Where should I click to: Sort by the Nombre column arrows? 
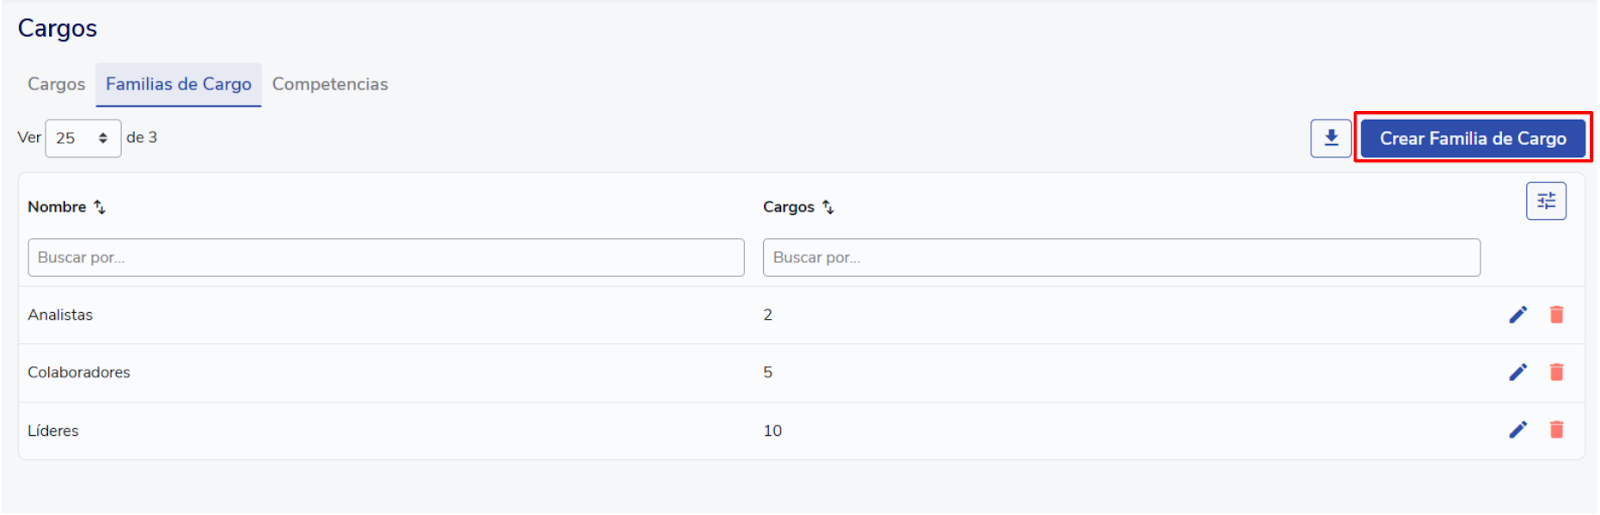point(100,207)
